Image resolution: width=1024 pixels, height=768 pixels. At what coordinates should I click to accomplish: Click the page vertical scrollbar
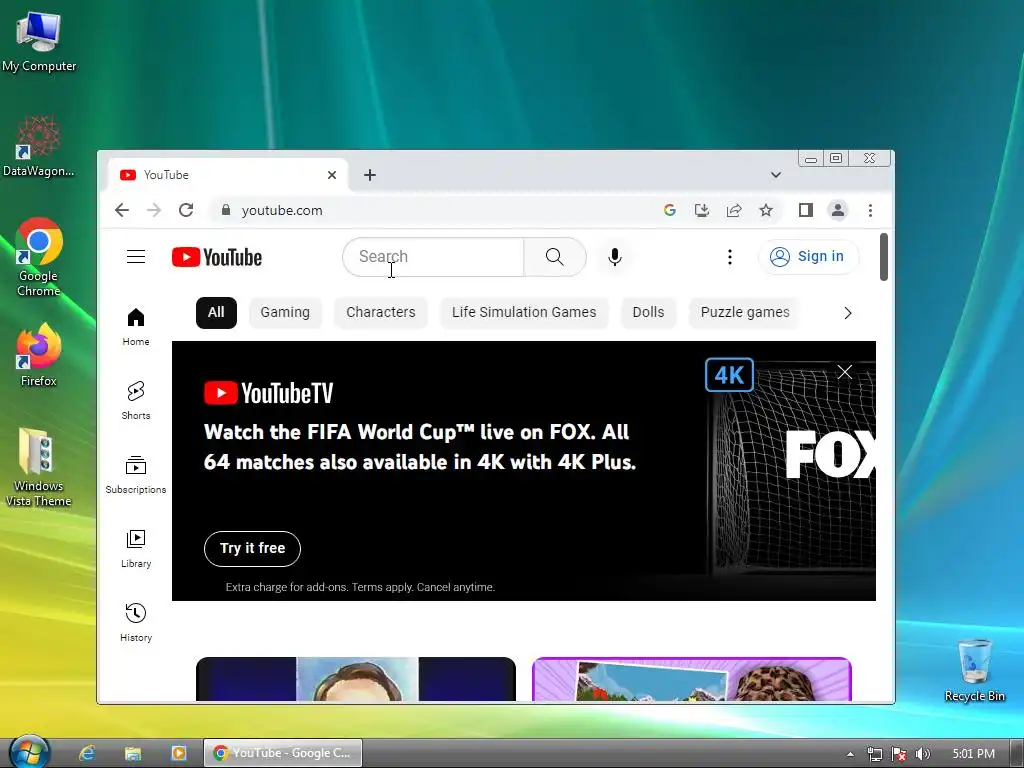point(884,257)
